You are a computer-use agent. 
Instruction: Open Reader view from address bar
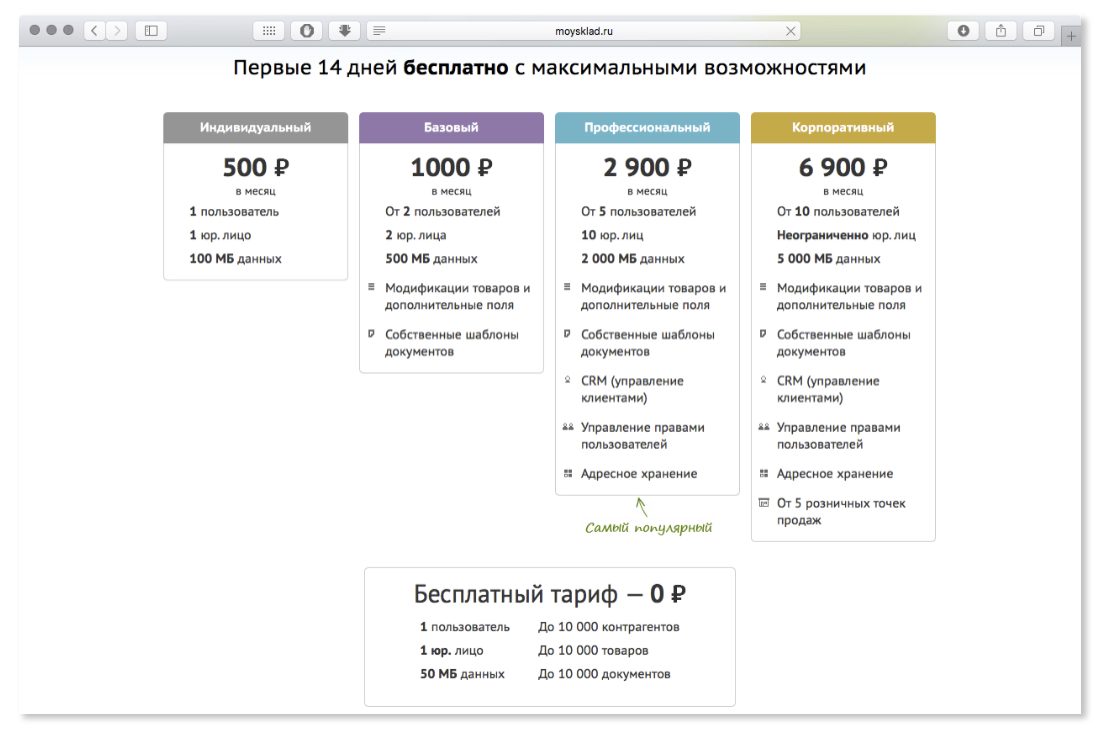click(x=380, y=31)
